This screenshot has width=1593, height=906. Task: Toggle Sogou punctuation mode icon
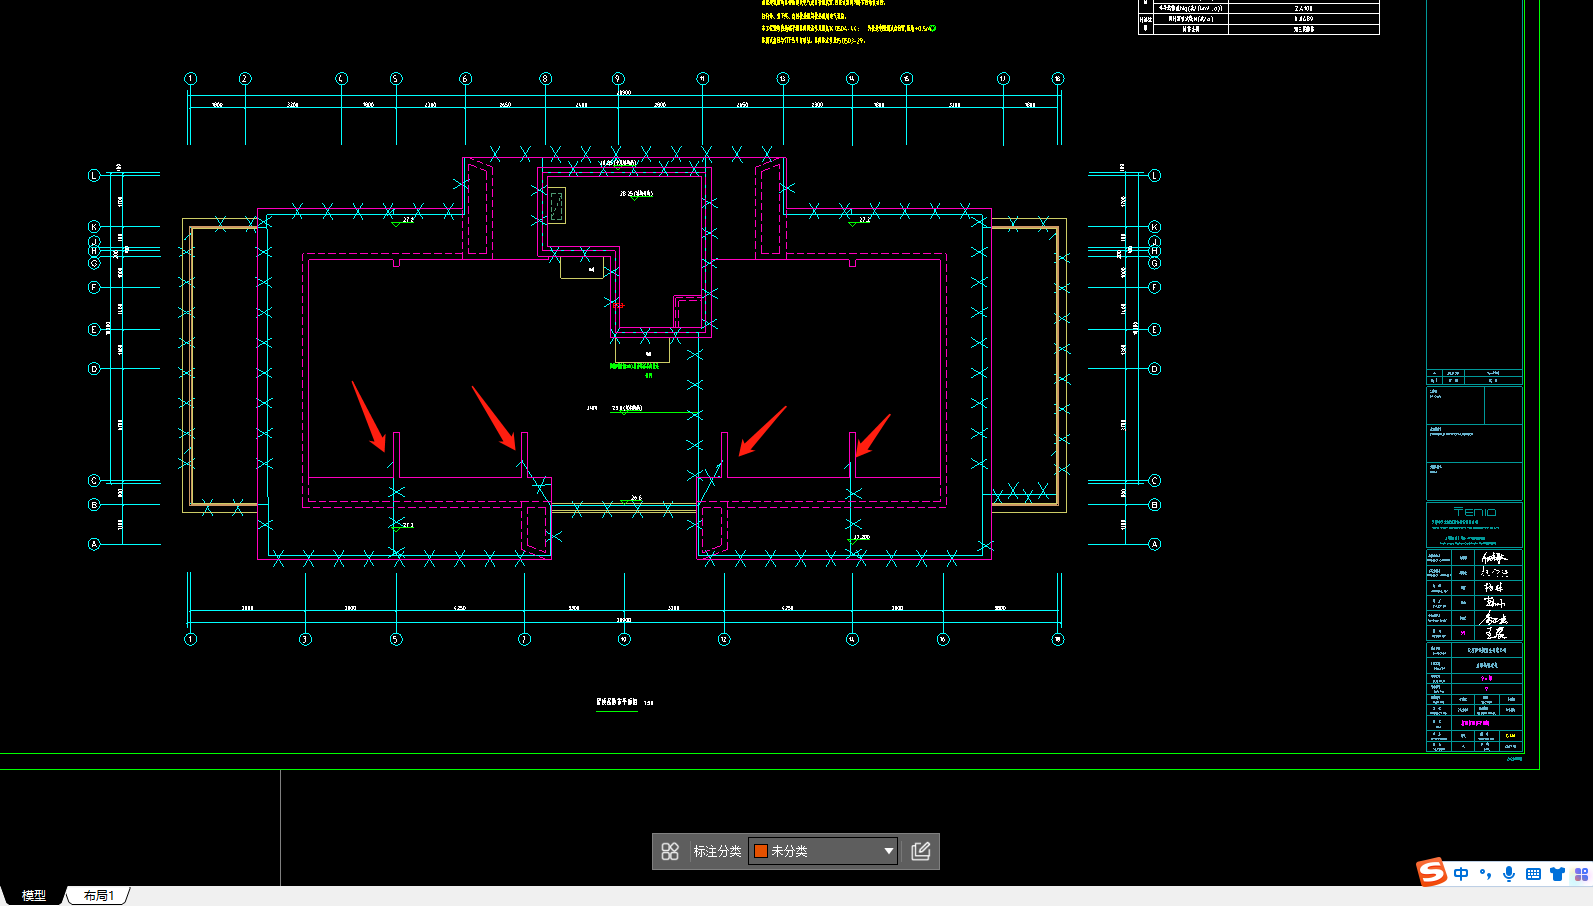1485,874
